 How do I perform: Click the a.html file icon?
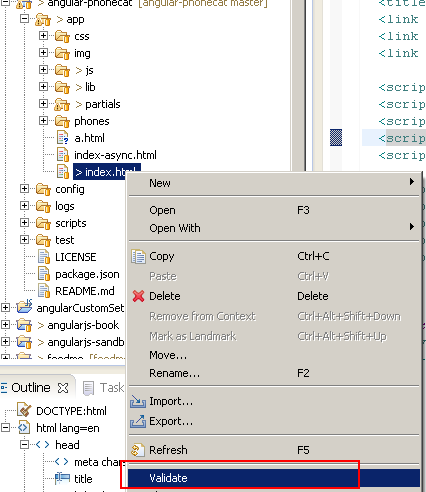click(x=62, y=138)
